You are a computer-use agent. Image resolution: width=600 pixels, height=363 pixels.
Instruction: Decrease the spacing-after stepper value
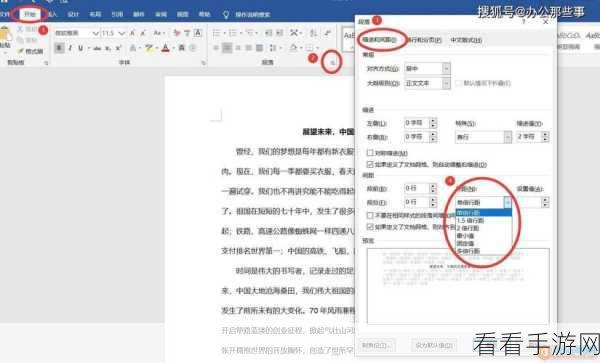(x=433, y=205)
